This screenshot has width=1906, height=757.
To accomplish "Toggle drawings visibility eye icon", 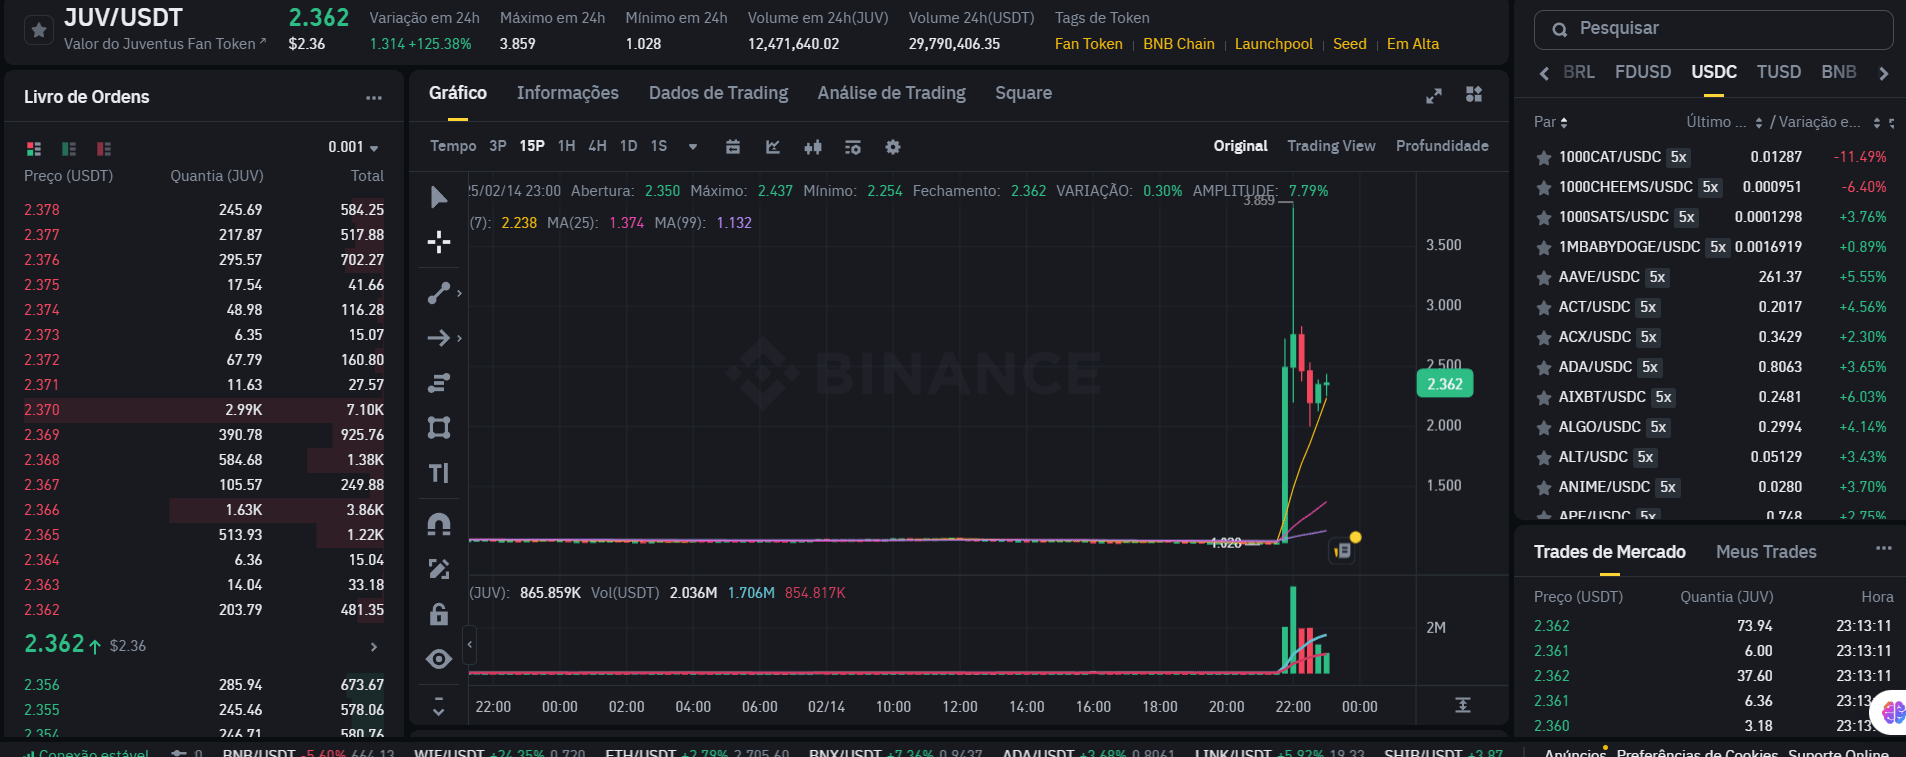I will (x=438, y=659).
